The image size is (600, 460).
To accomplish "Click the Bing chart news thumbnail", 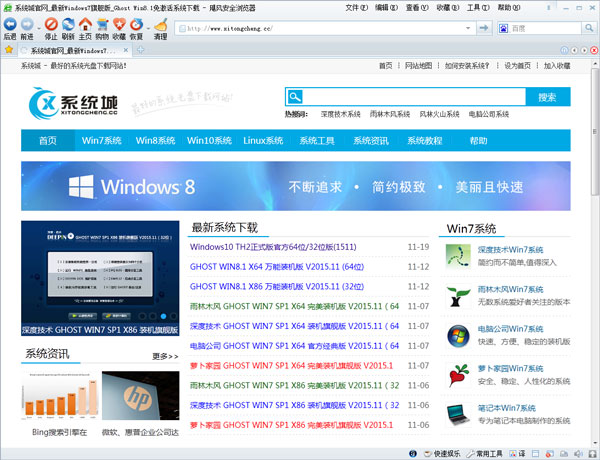I will pos(60,396).
